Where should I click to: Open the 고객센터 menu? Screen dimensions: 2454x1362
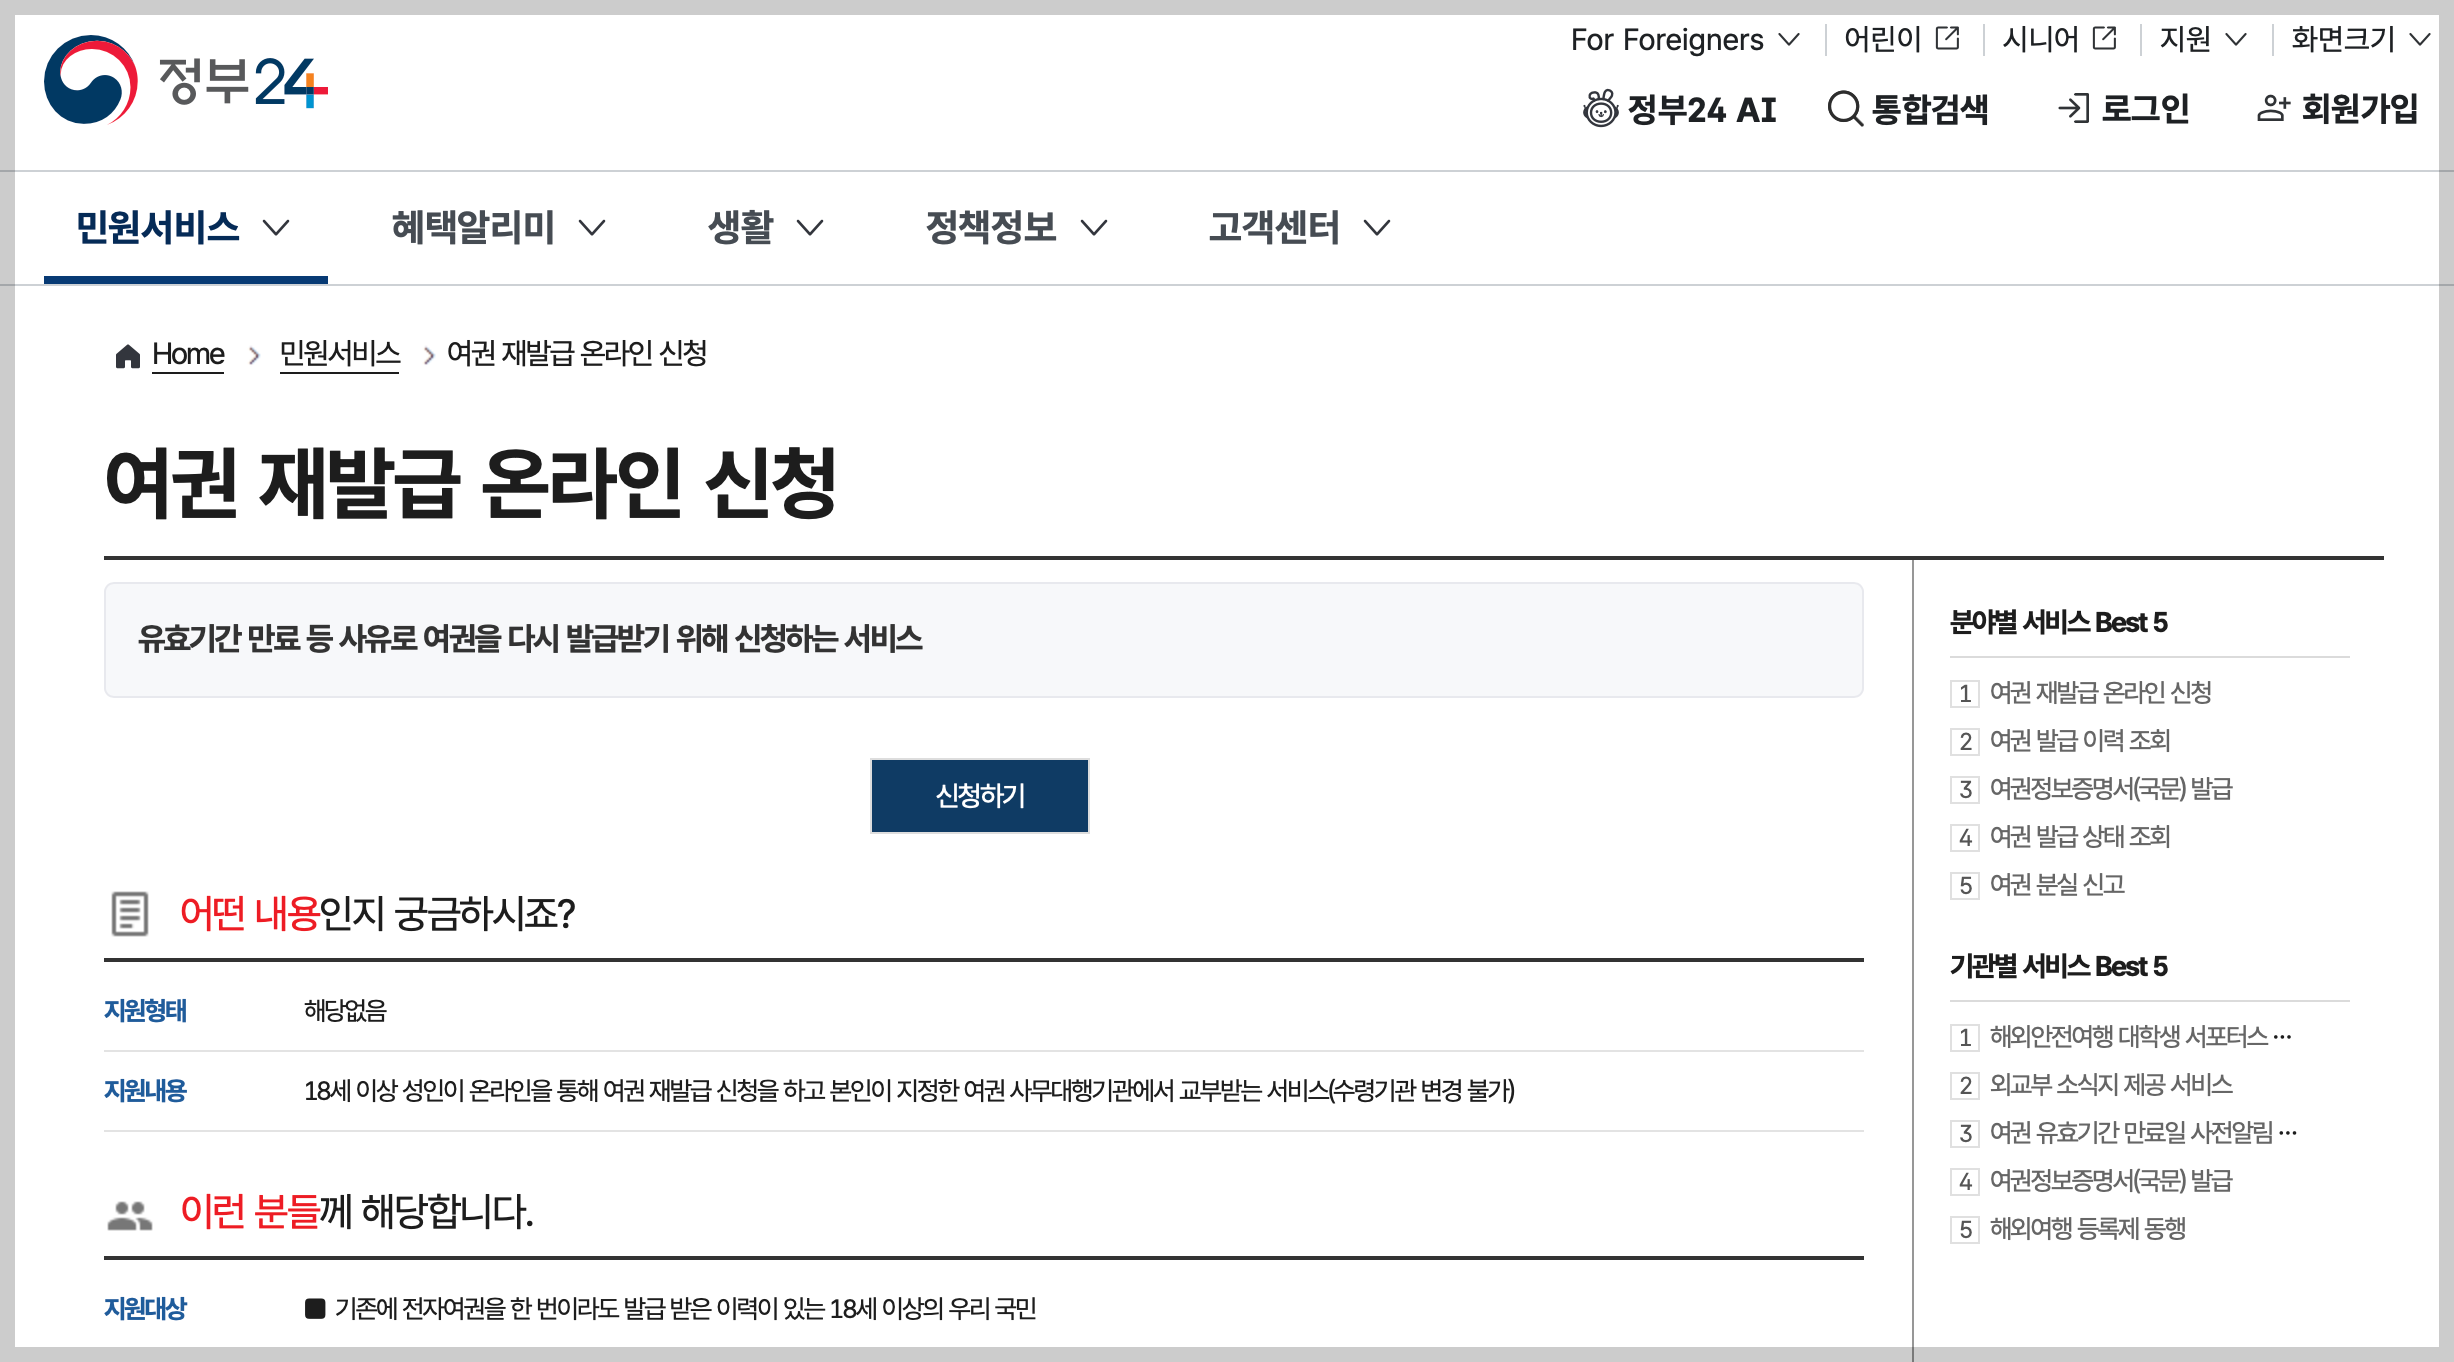1298,227
